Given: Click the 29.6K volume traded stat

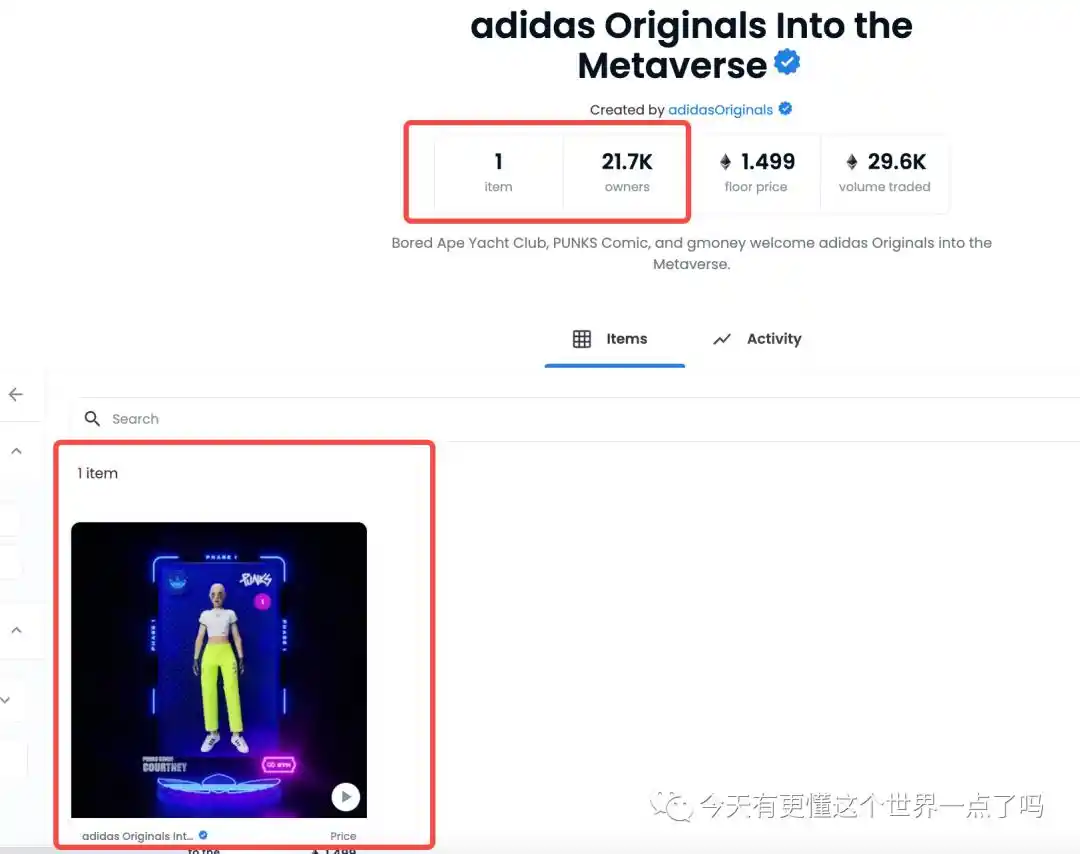Looking at the screenshot, I should pos(884,172).
